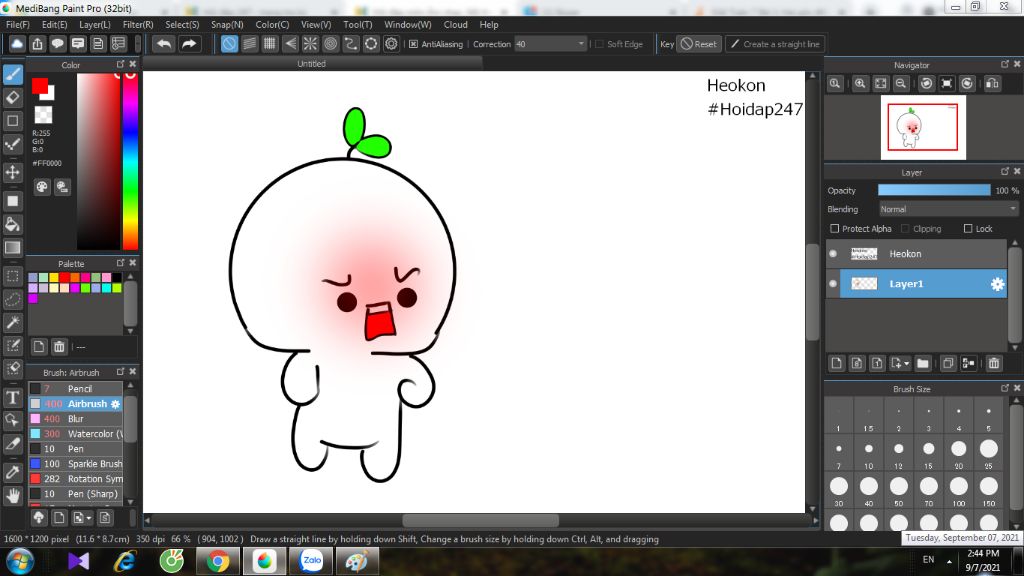Select the Move tool
This screenshot has width=1024, height=576.
tap(12, 172)
